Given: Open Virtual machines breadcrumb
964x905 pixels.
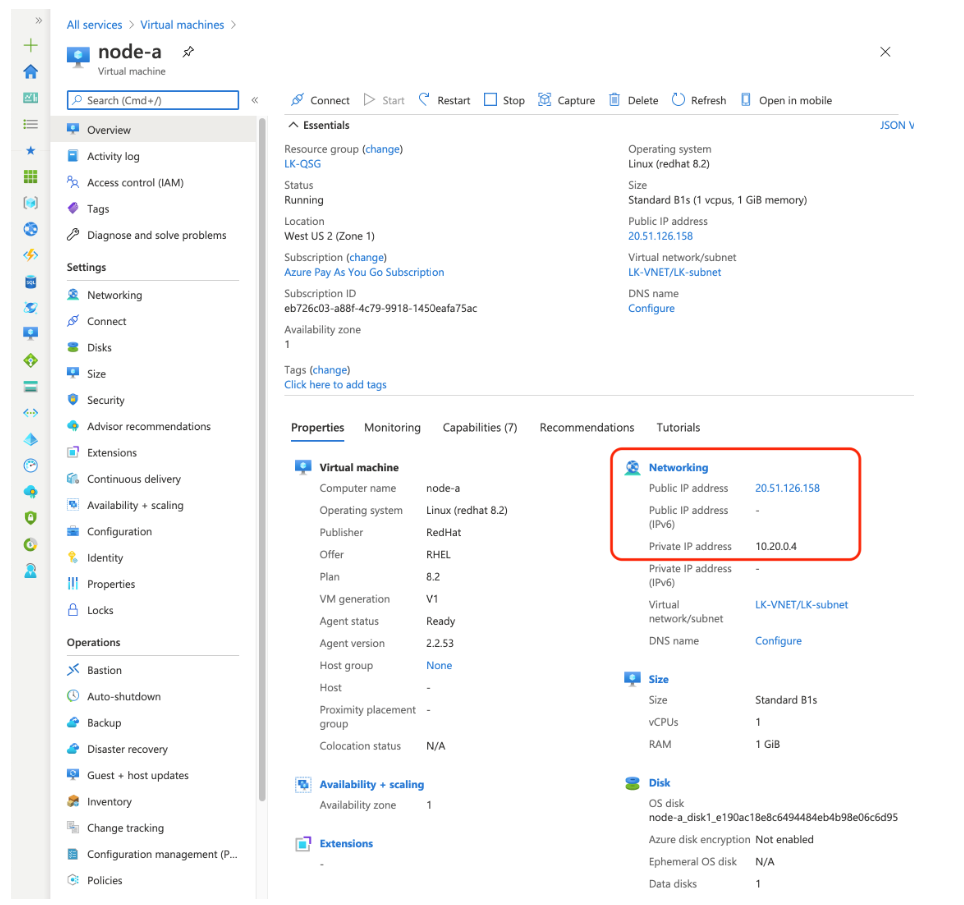Looking at the screenshot, I should pos(182,25).
